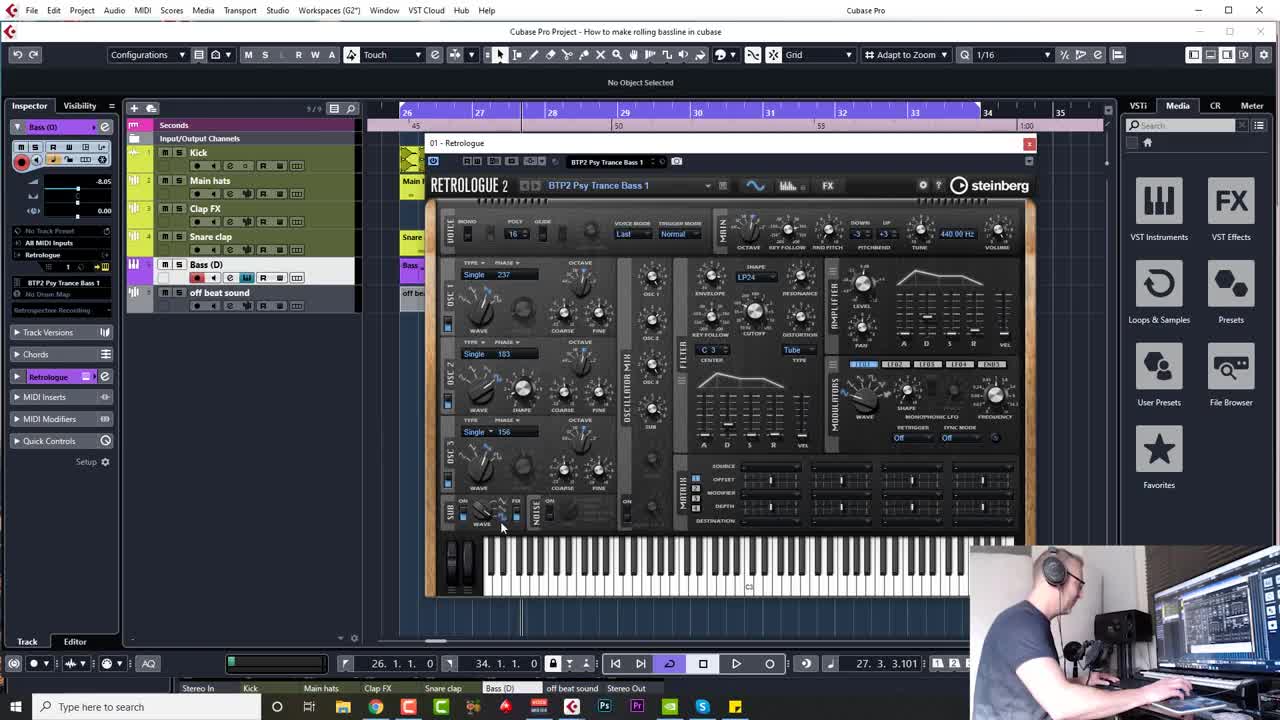This screenshot has width=1280, height=720.
Task: Click the Undo arrow in the toolbar
Action: (x=17, y=55)
